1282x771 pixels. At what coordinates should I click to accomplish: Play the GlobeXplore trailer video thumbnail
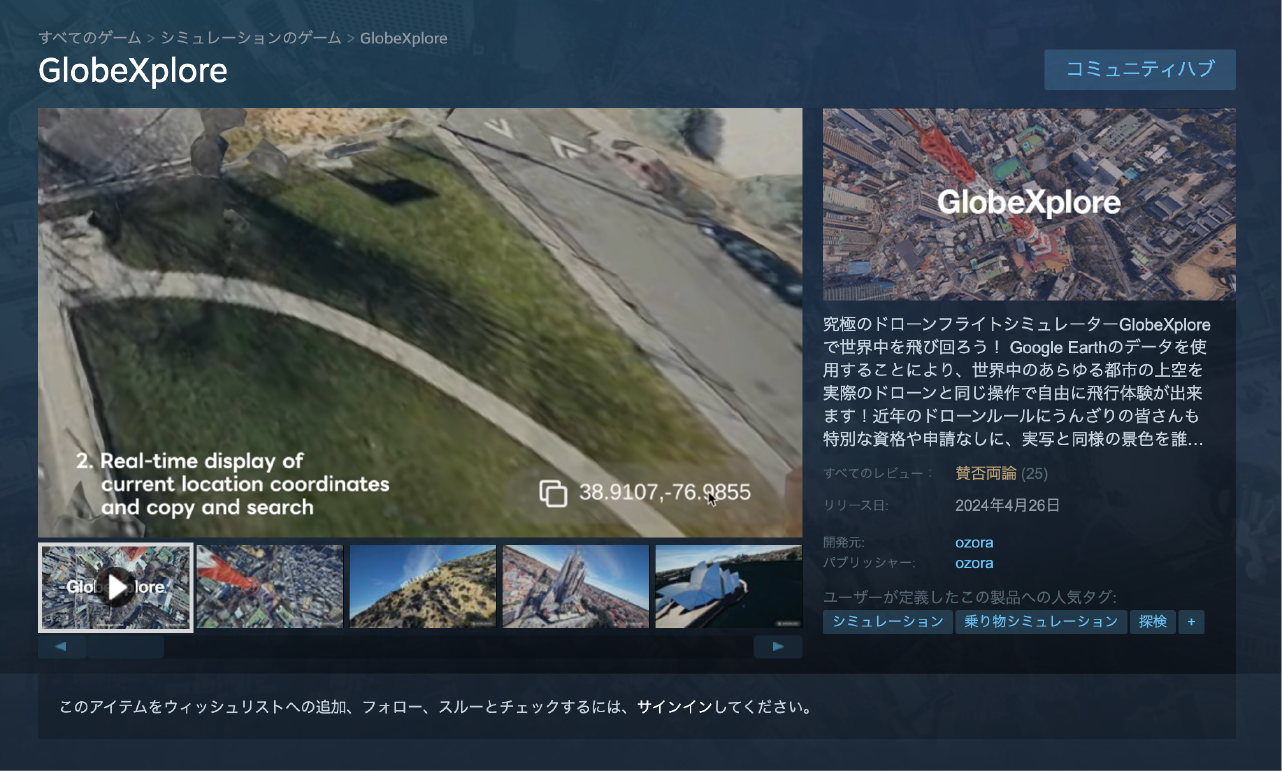[116, 587]
